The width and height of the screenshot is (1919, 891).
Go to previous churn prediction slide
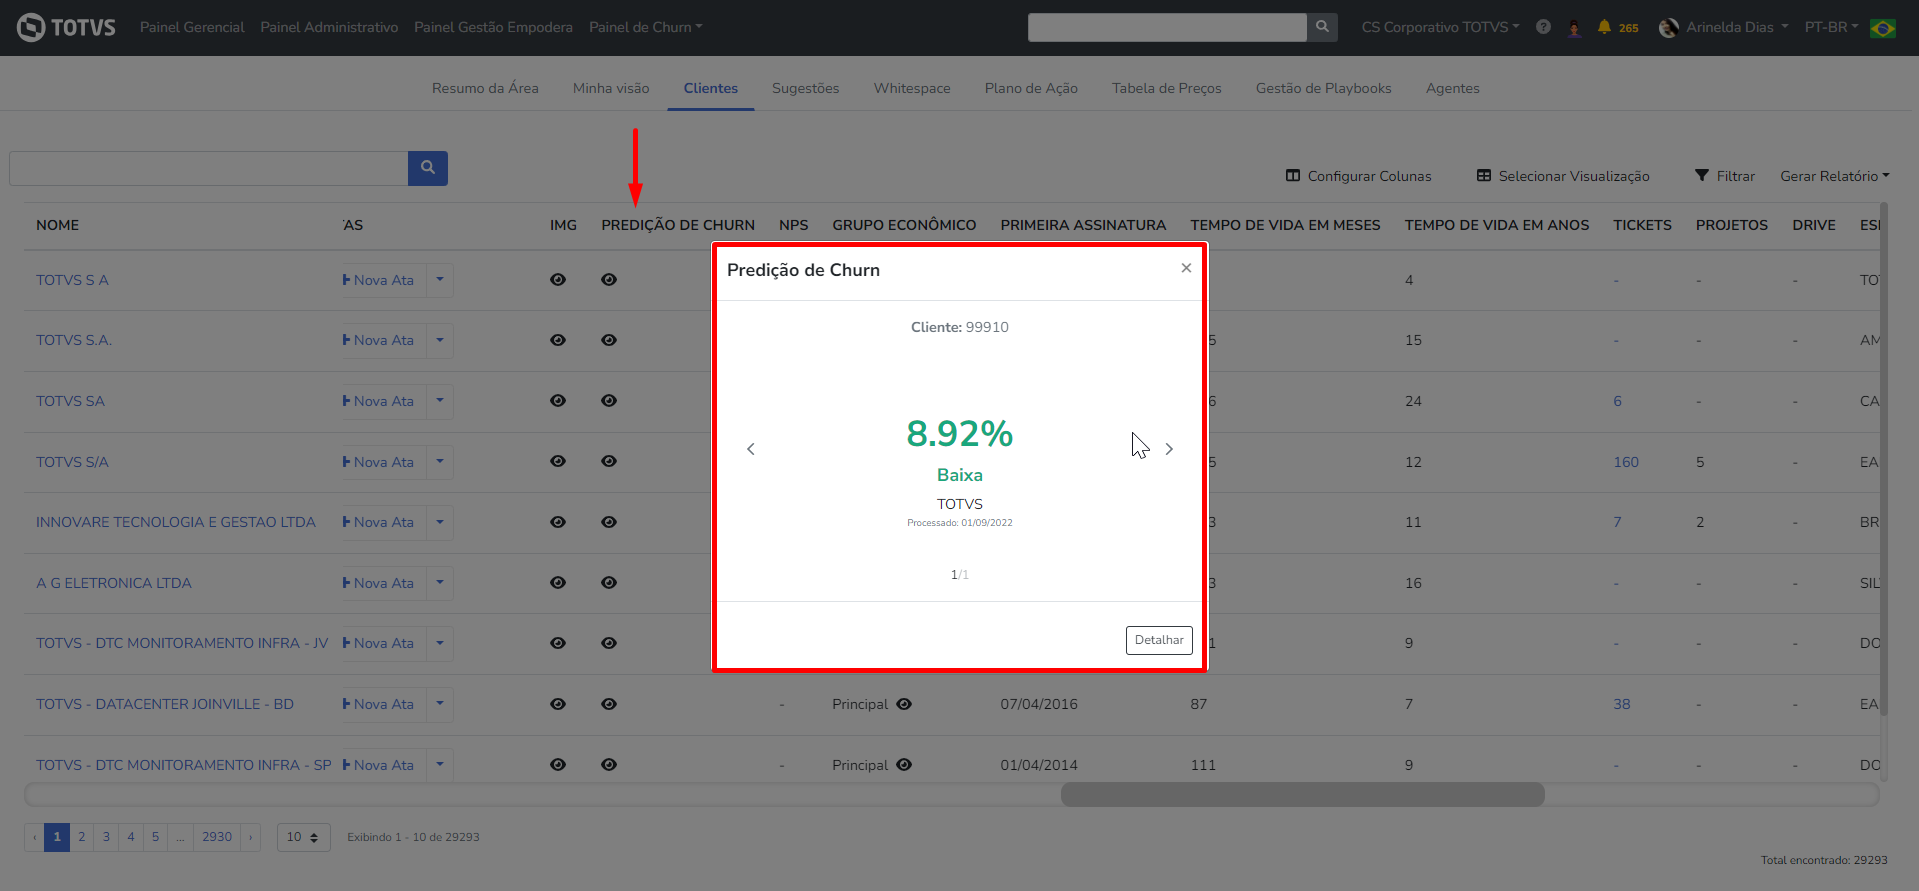(x=751, y=449)
